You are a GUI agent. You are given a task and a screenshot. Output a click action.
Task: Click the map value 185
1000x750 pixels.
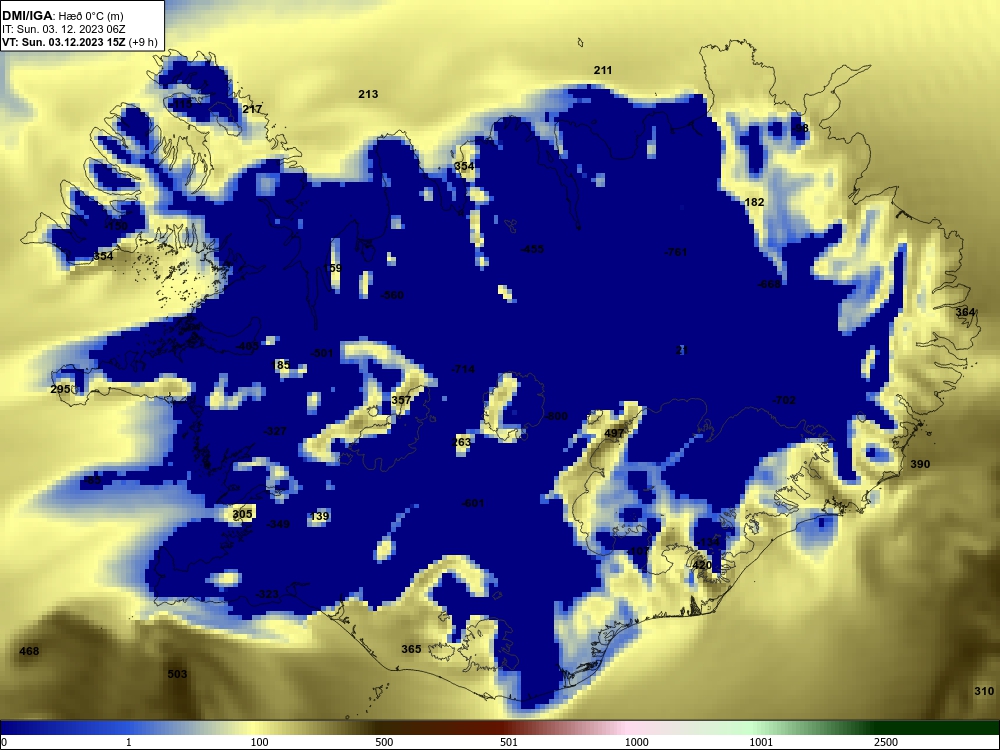pos(281,365)
